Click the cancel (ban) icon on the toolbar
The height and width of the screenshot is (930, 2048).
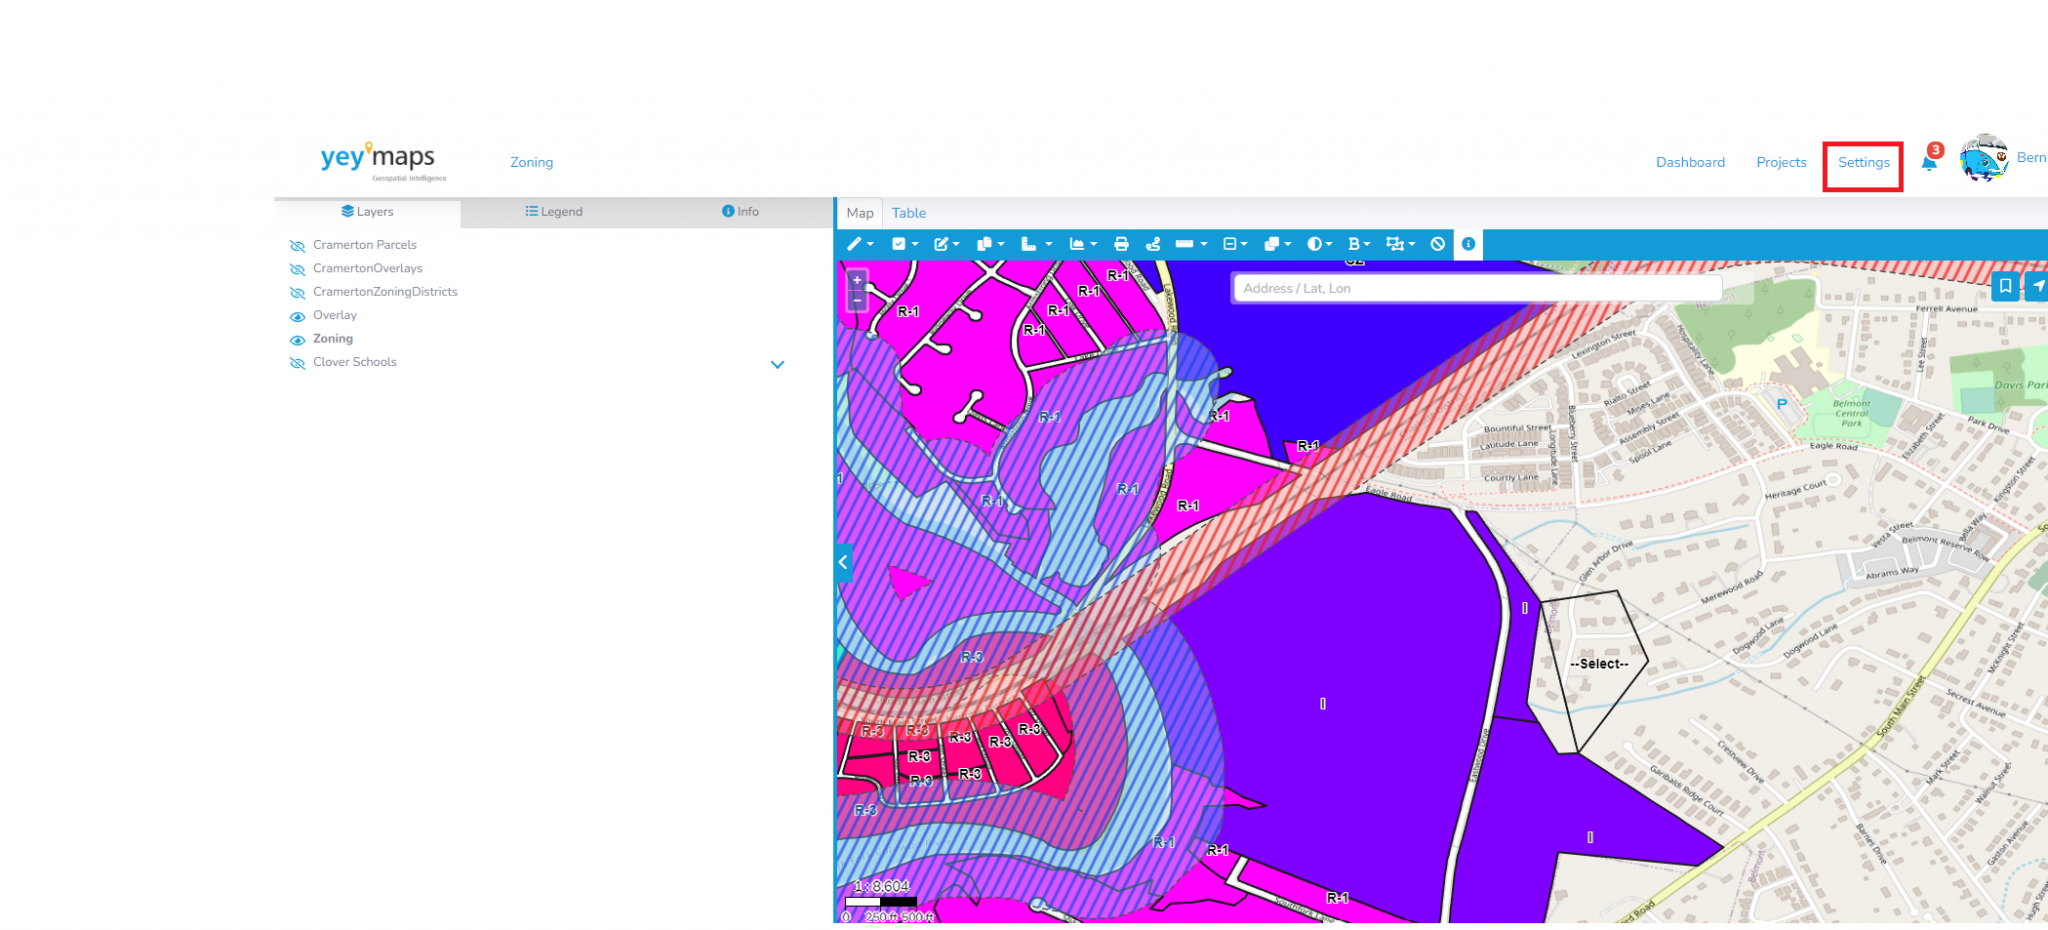[1438, 244]
